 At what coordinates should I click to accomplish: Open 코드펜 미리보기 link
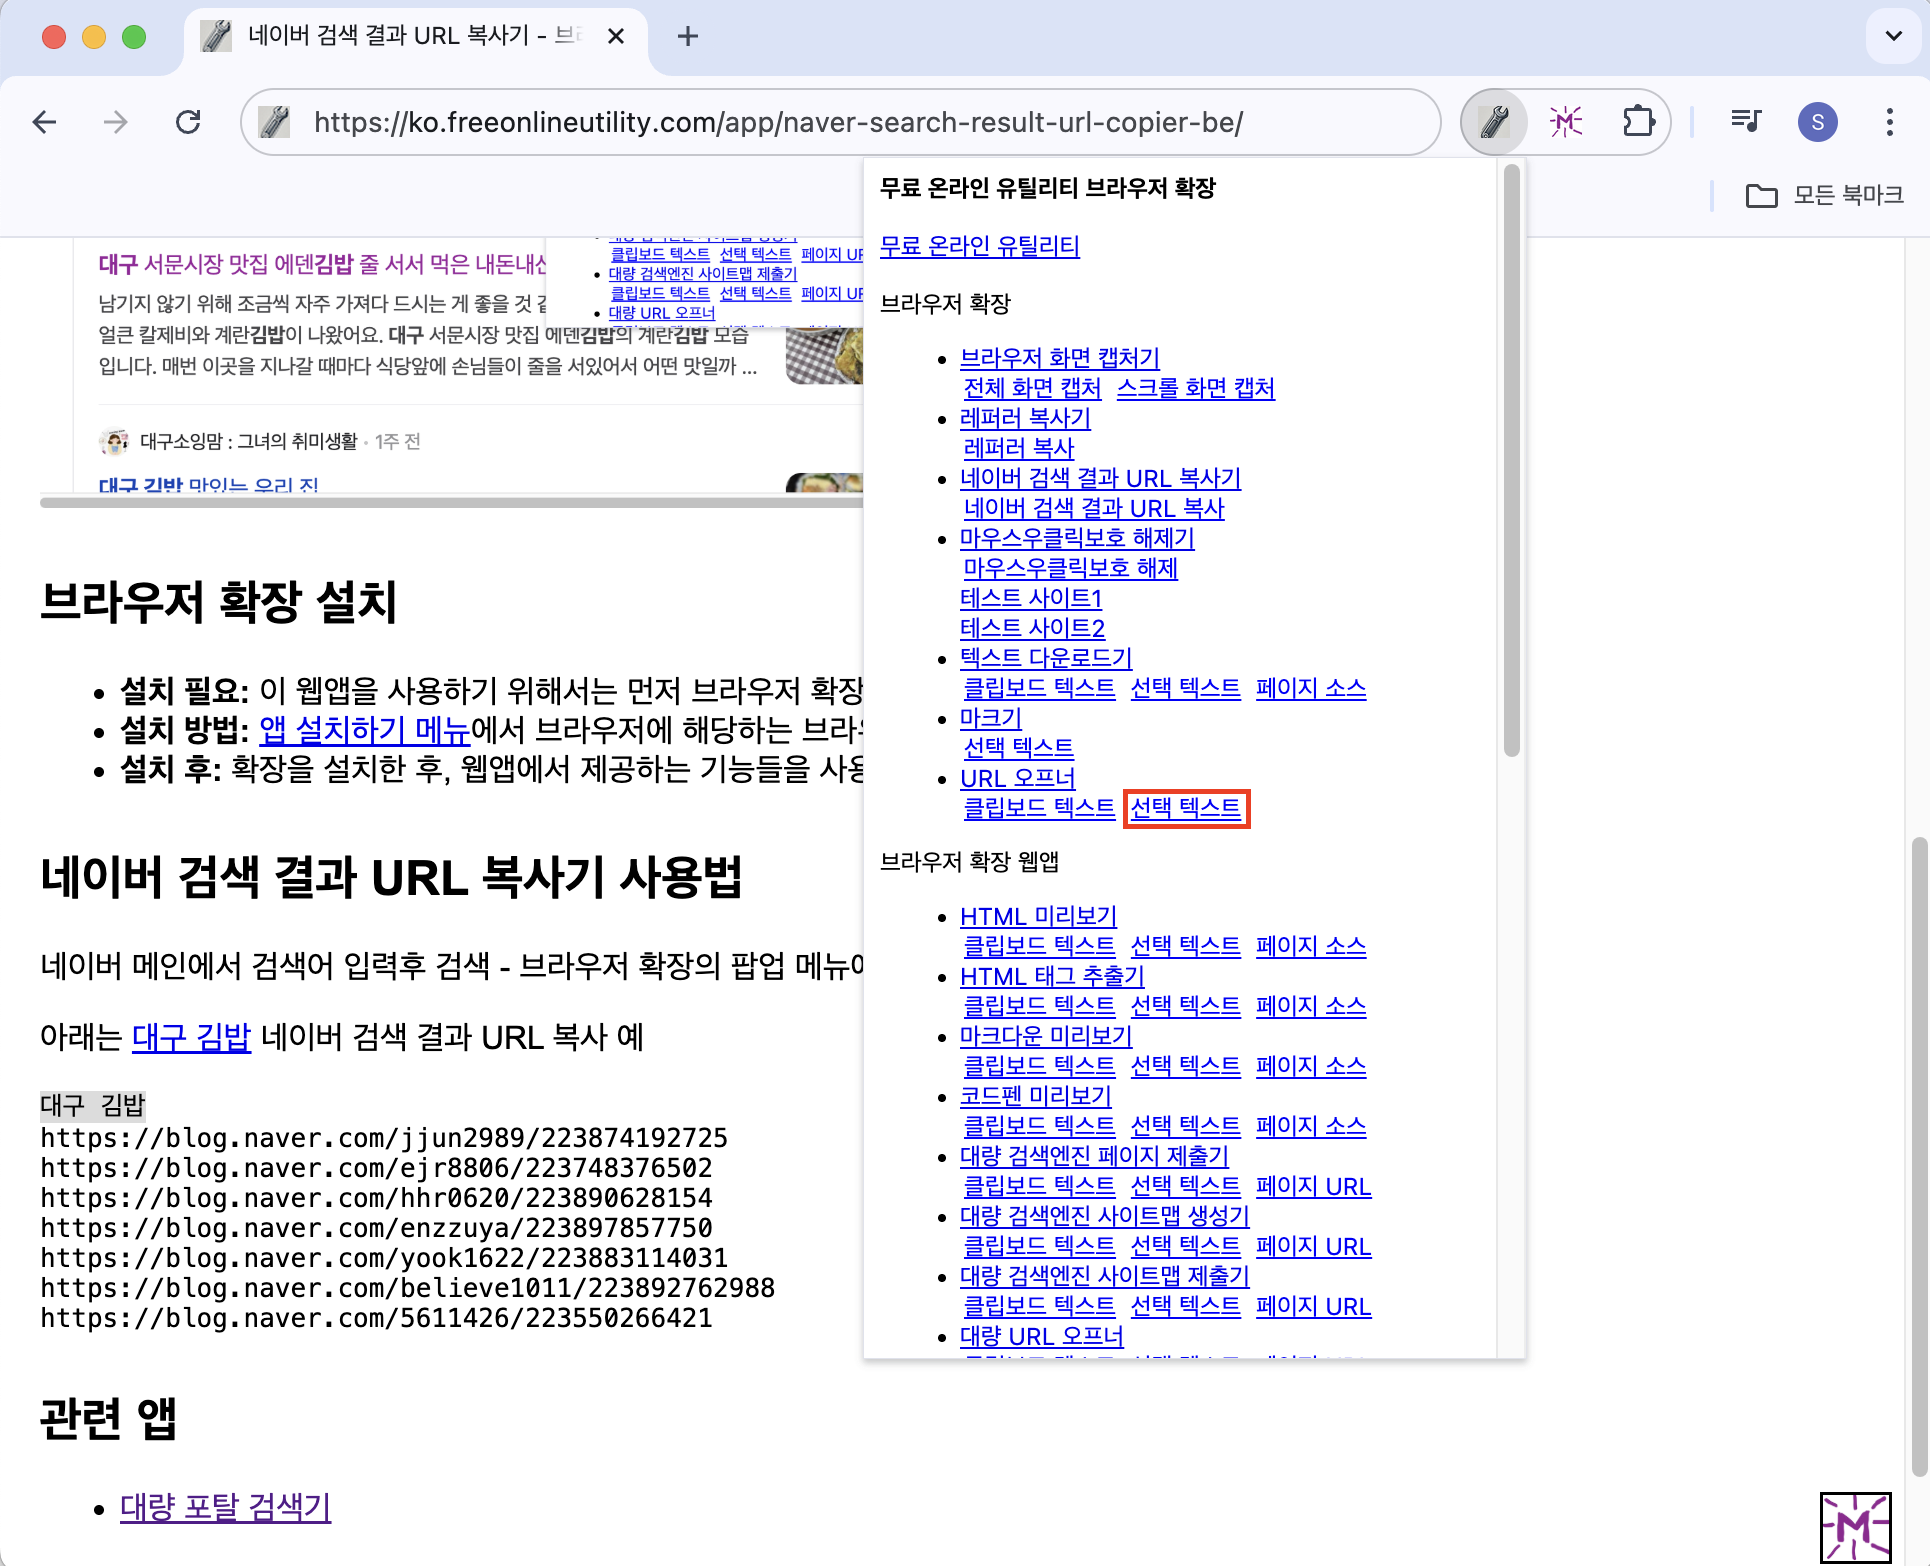click(x=1036, y=1096)
